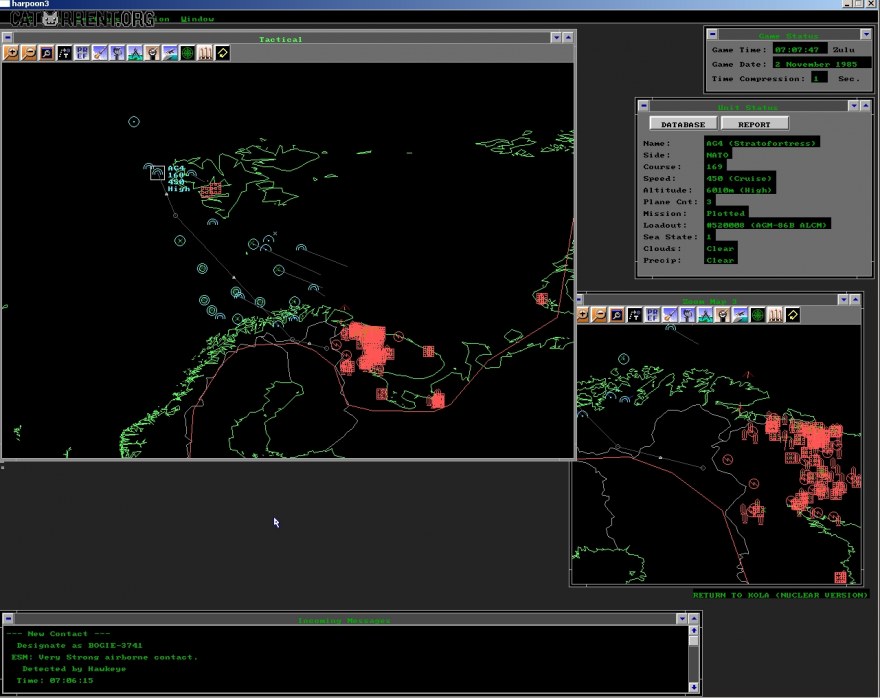Screen dimensions: 880x698
Task: Click 'Detected by Hawkeye' message line
Action: 74,669
